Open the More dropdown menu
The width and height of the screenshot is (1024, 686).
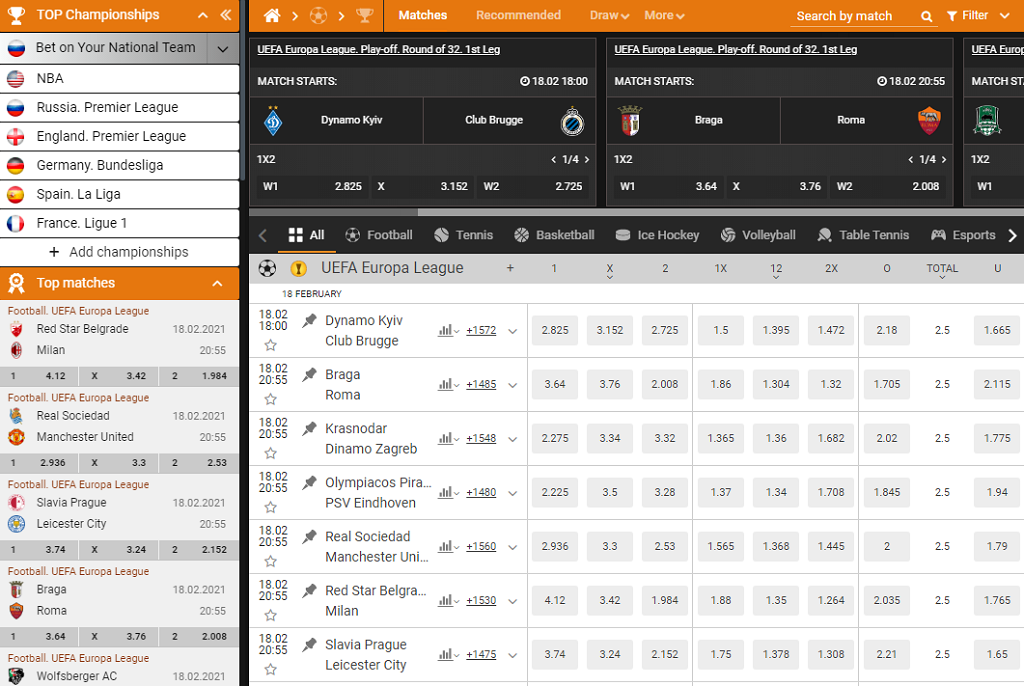(x=664, y=15)
